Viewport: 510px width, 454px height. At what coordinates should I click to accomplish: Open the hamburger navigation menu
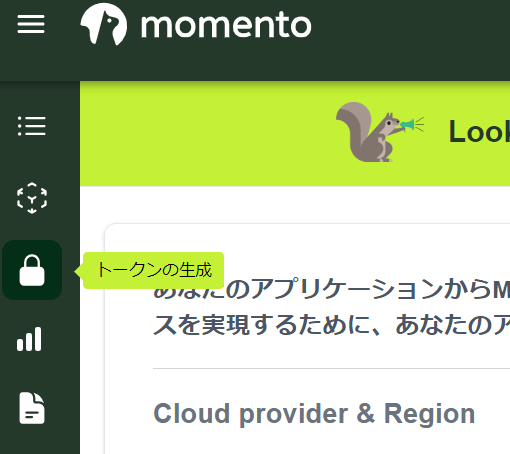tap(31, 24)
